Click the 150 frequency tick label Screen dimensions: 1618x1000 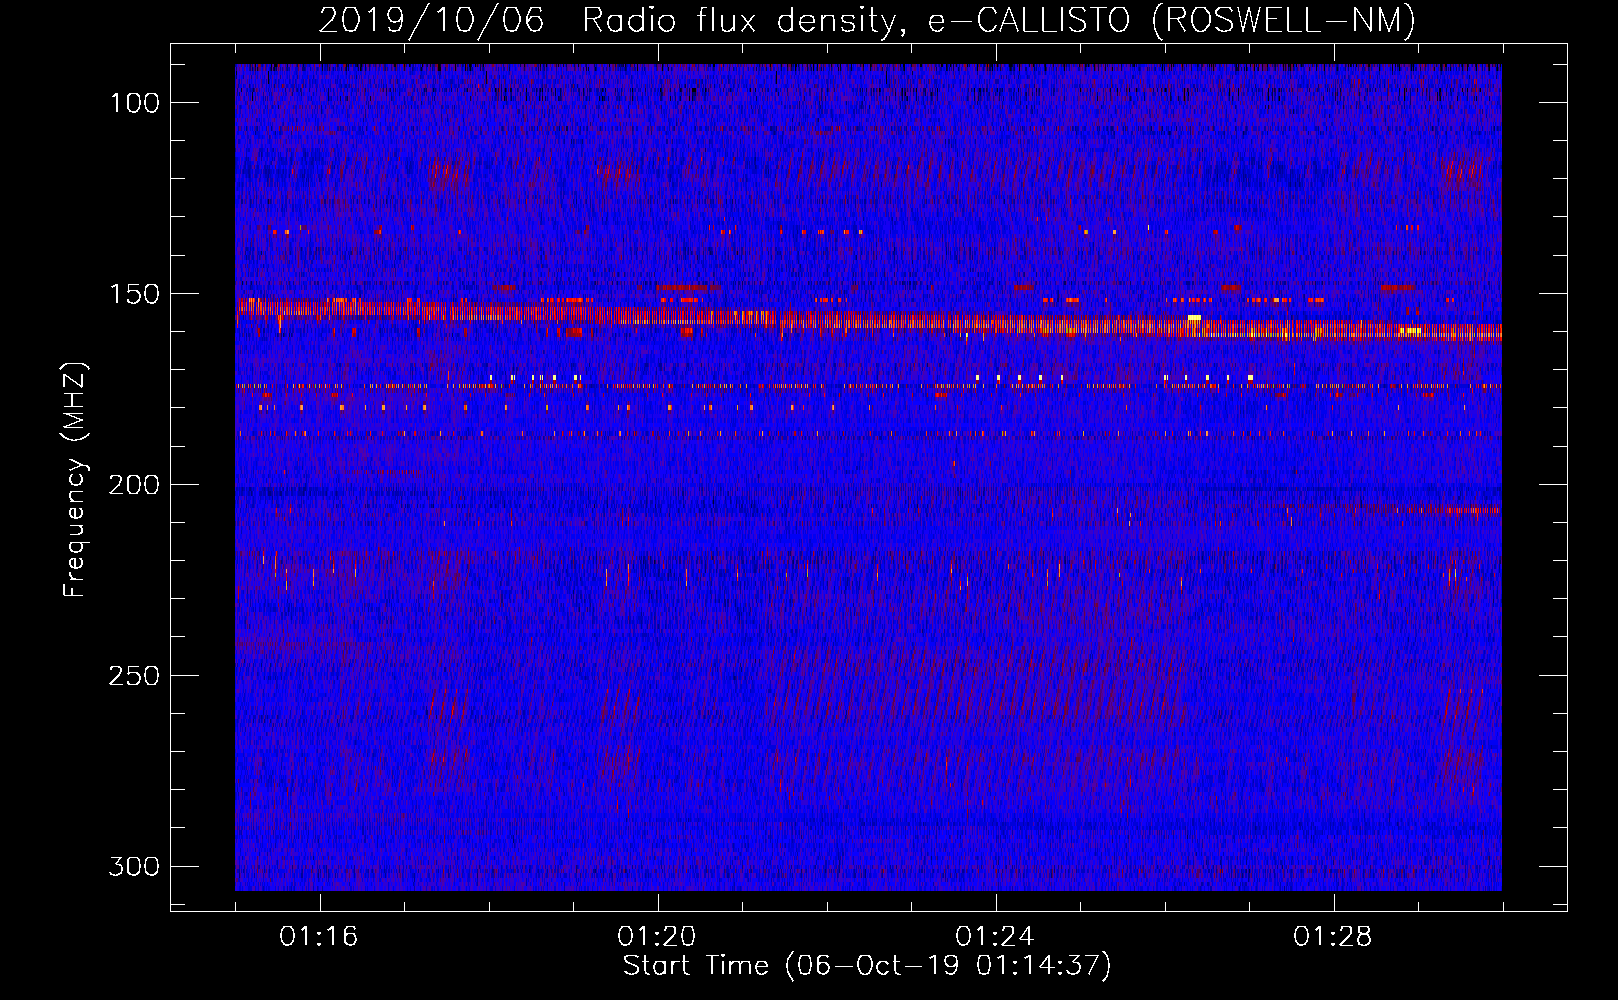(x=134, y=294)
